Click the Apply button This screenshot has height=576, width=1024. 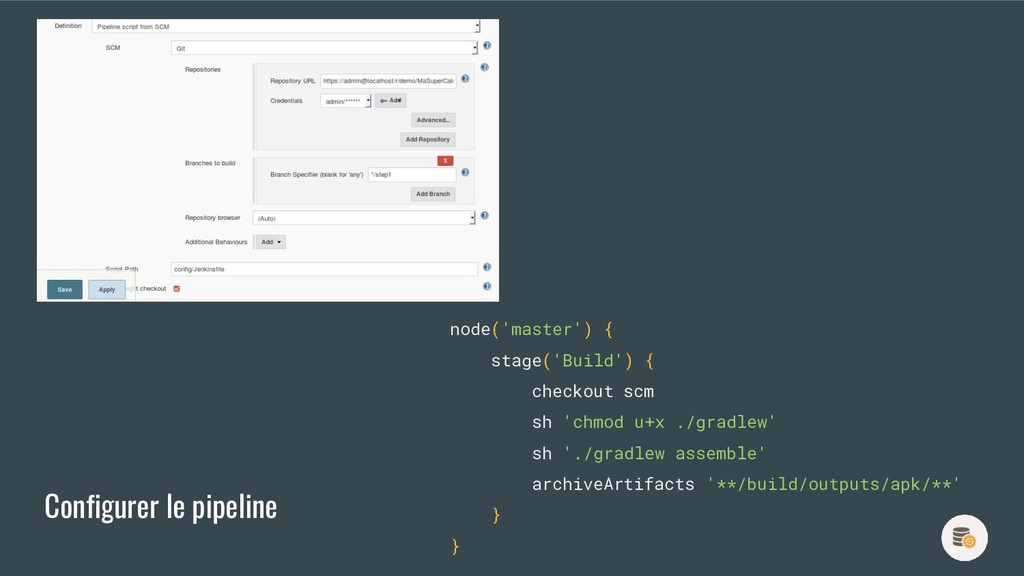(107, 289)
